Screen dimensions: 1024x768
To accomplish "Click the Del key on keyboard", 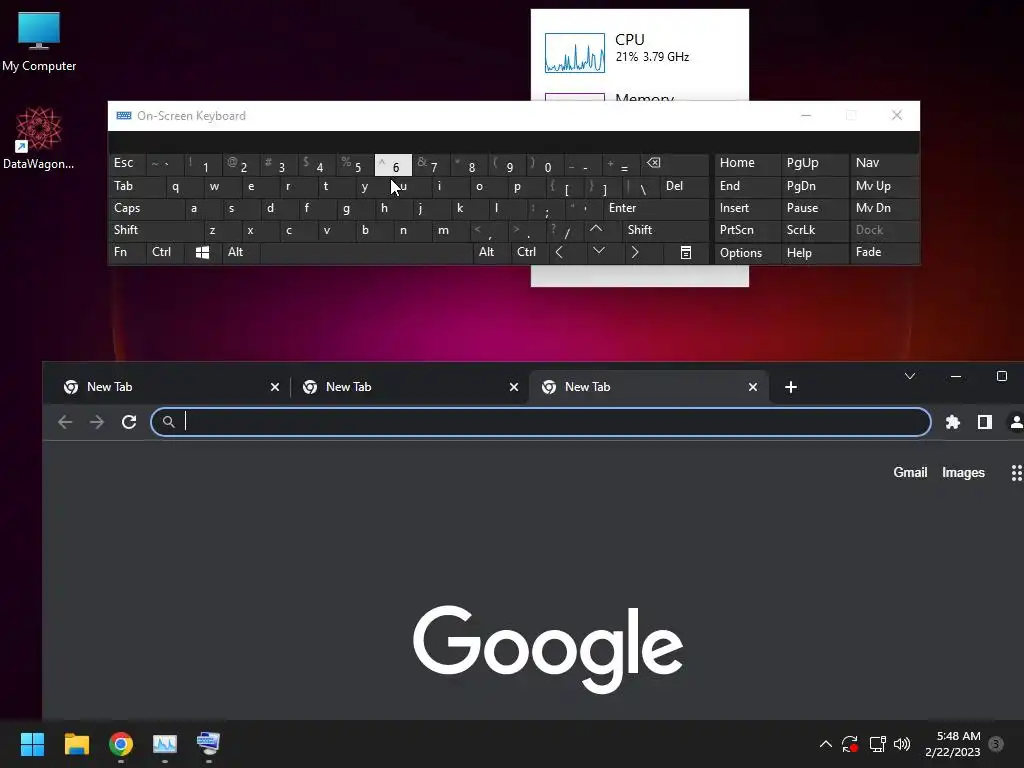I will tap(684, 186).
